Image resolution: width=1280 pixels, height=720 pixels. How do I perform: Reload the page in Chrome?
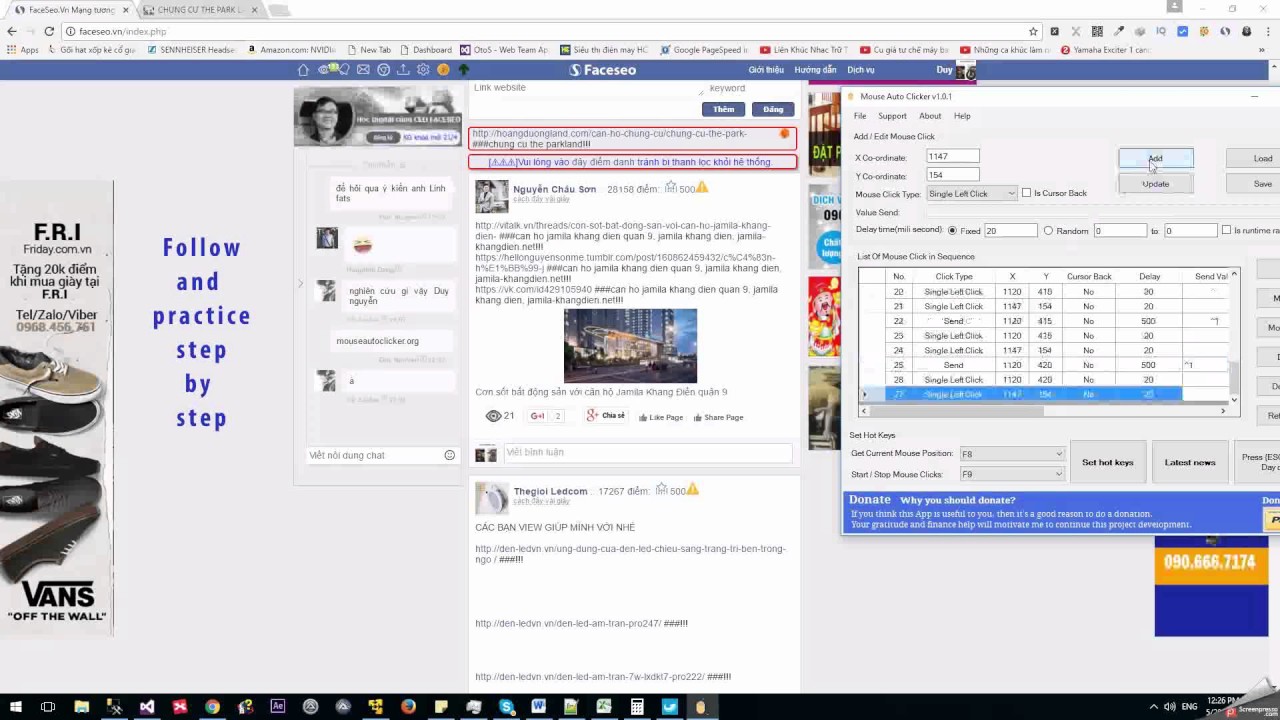pos(49,31)
